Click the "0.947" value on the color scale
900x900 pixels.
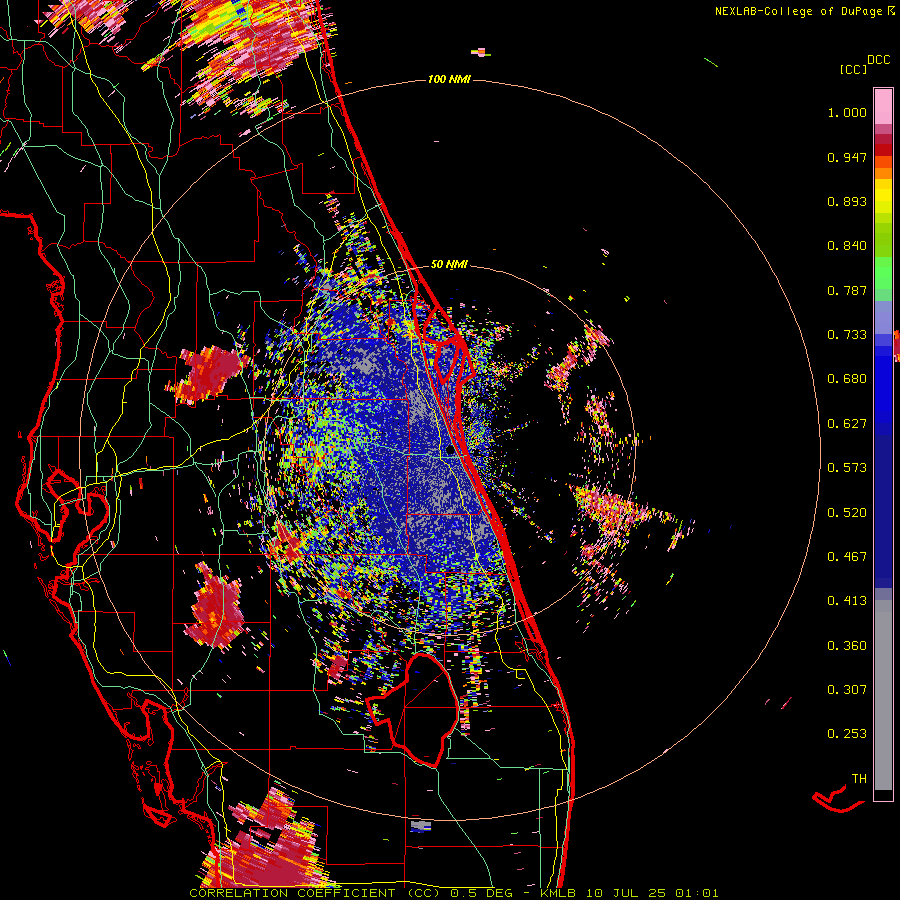[x=847, y=157]
